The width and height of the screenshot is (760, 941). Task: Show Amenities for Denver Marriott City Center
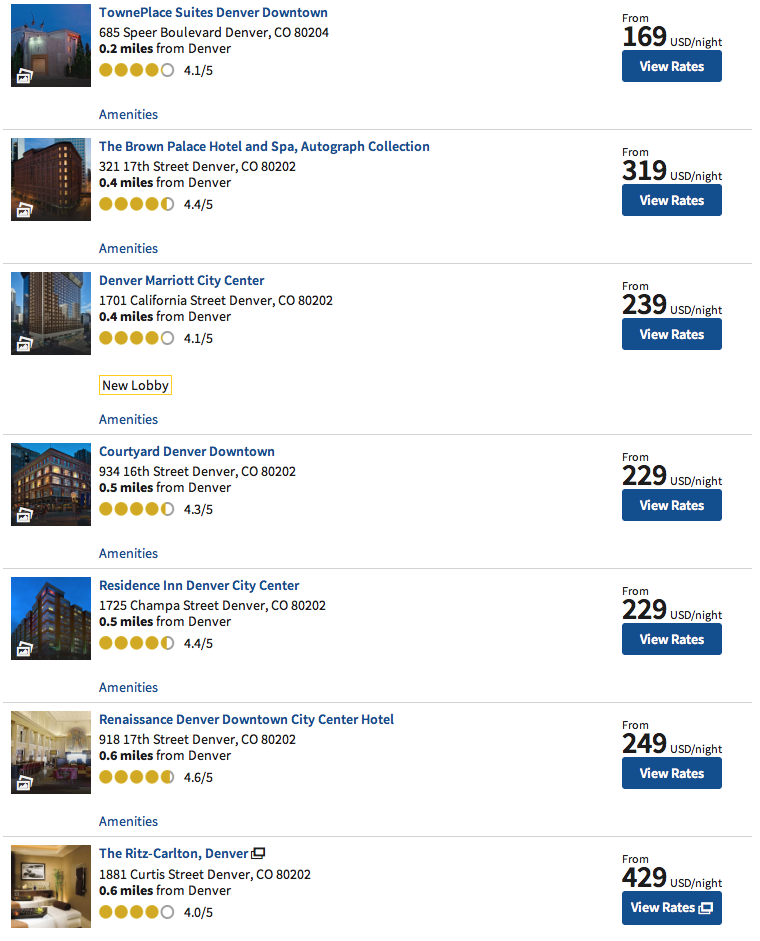click(x=128, y=420)
